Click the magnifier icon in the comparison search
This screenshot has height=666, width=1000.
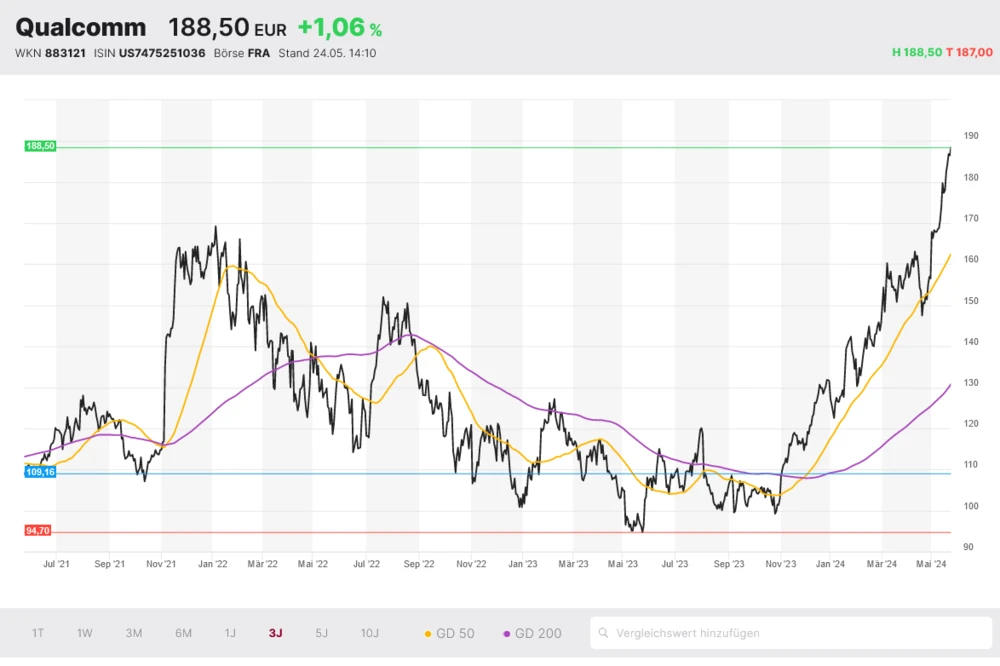[x=604, y=633]
